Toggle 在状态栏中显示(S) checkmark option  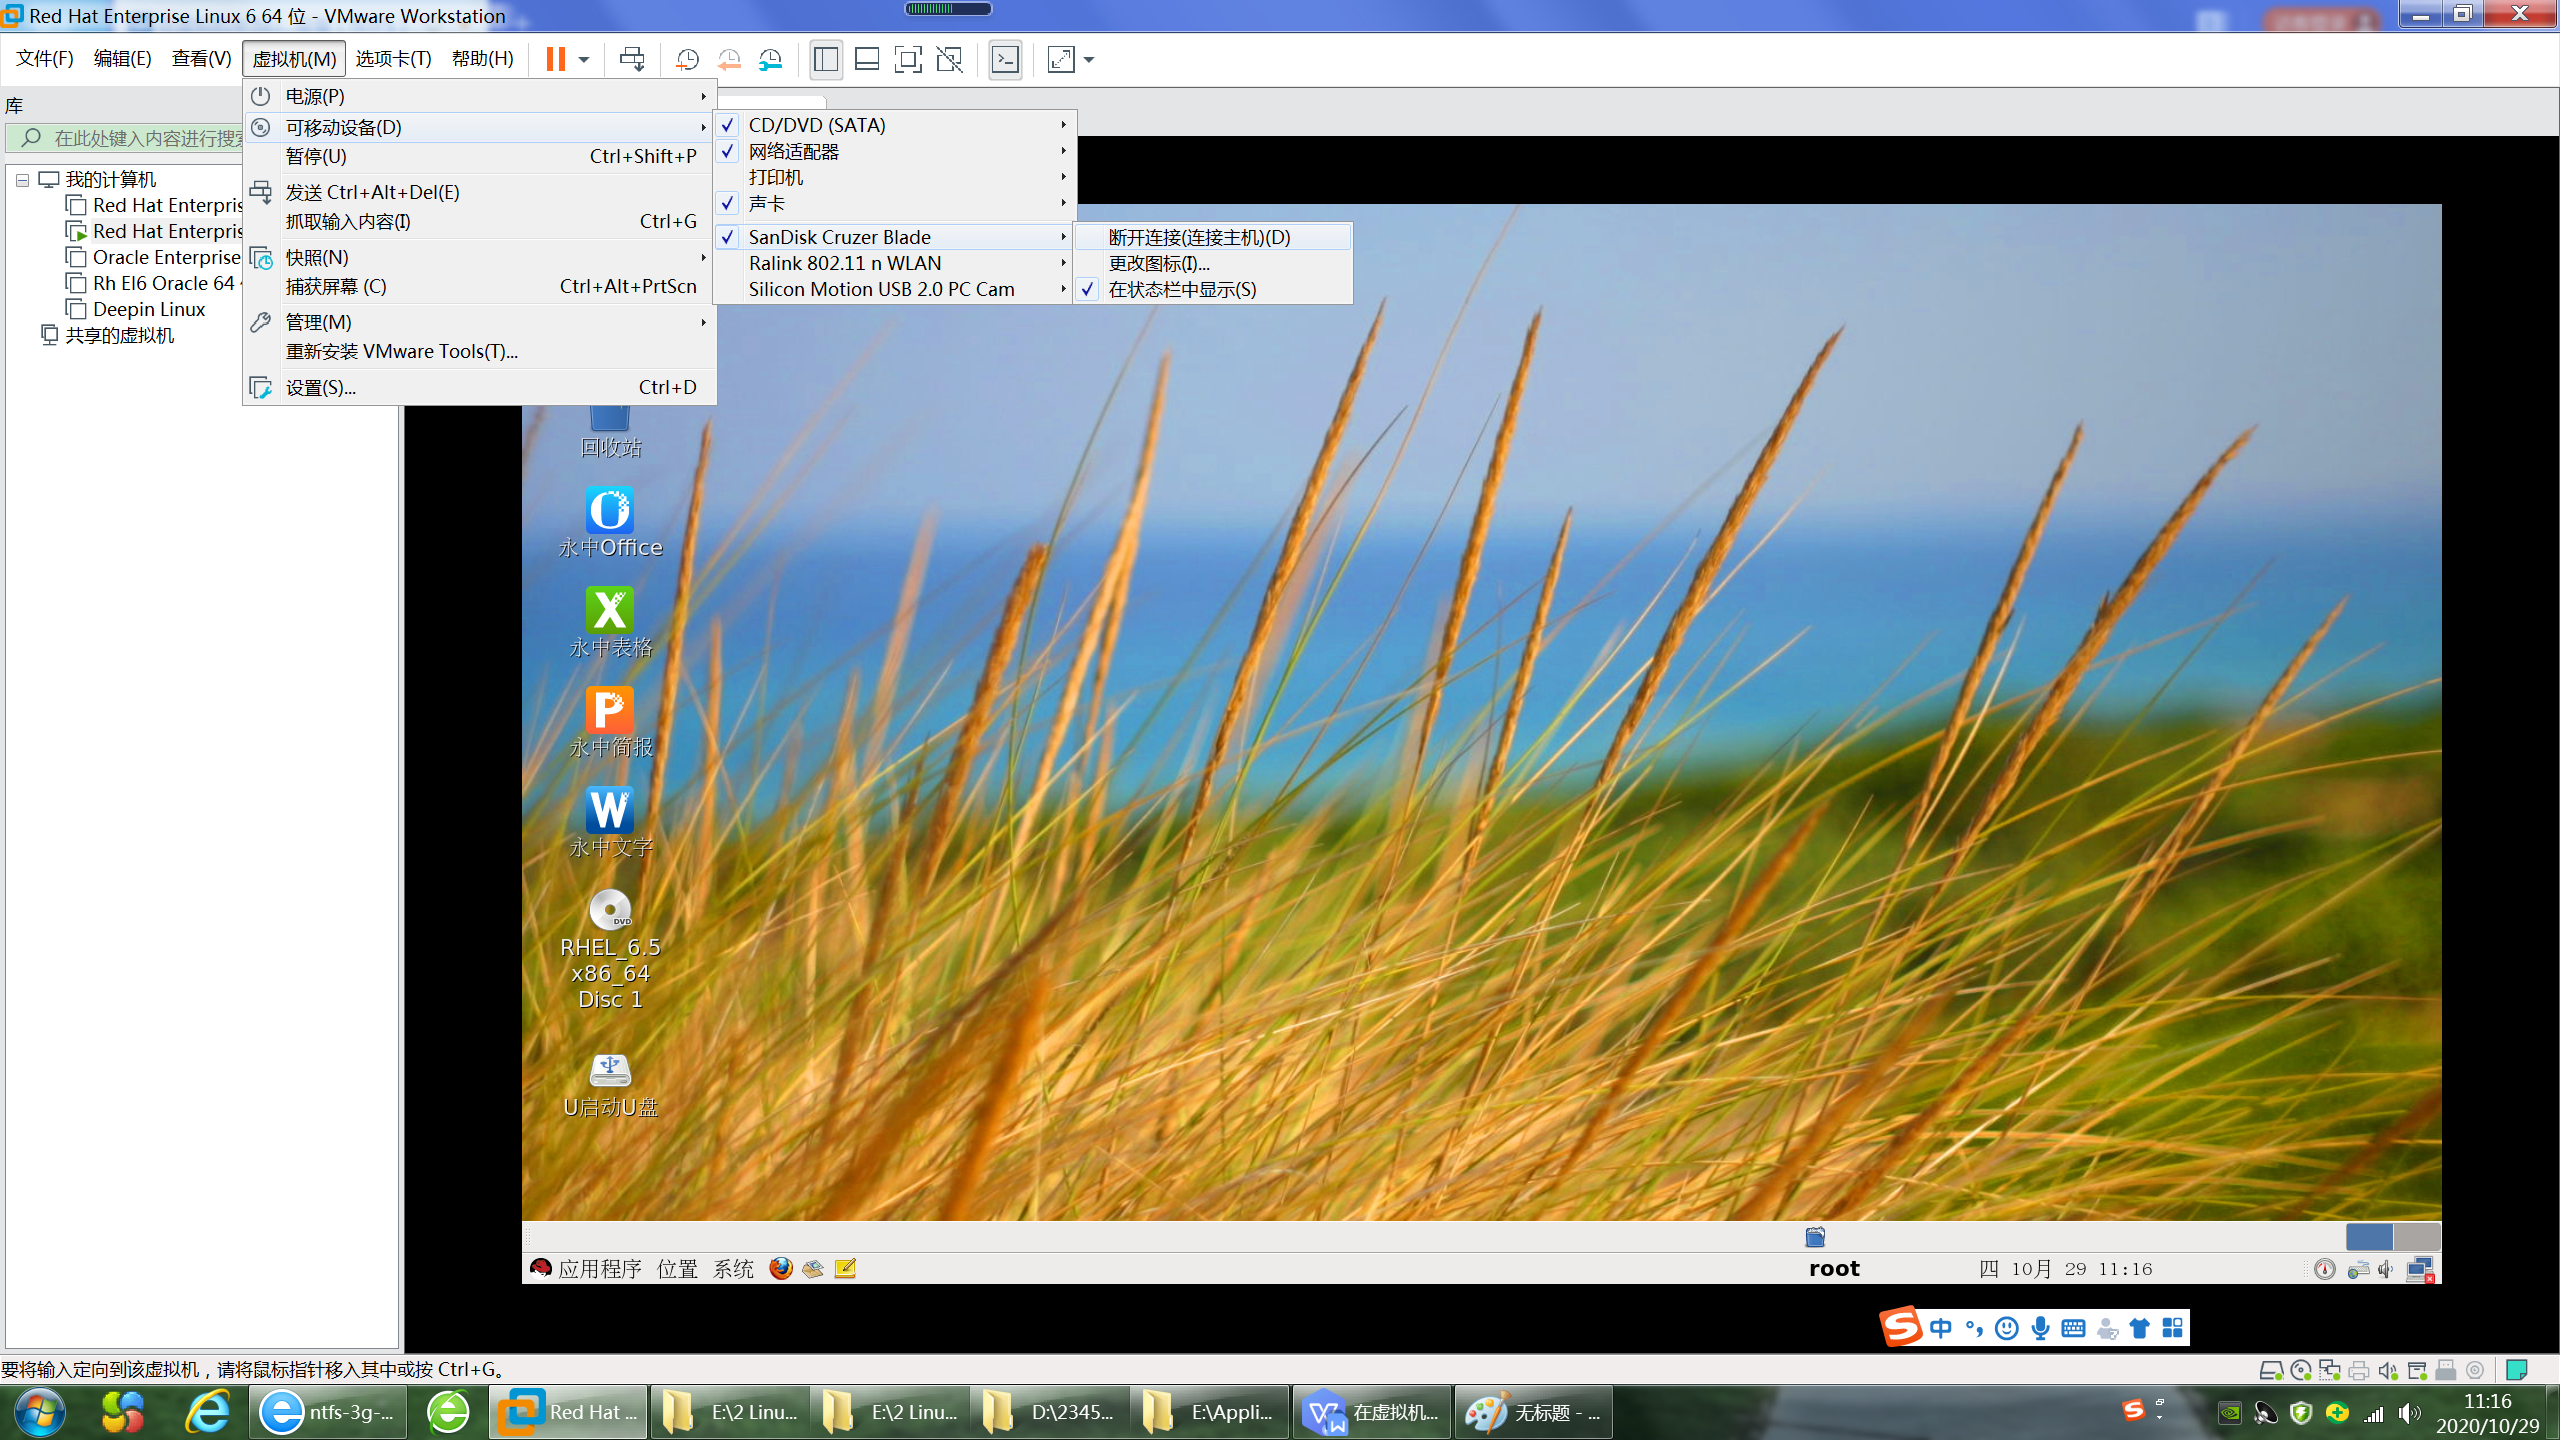pos(1182,290)
